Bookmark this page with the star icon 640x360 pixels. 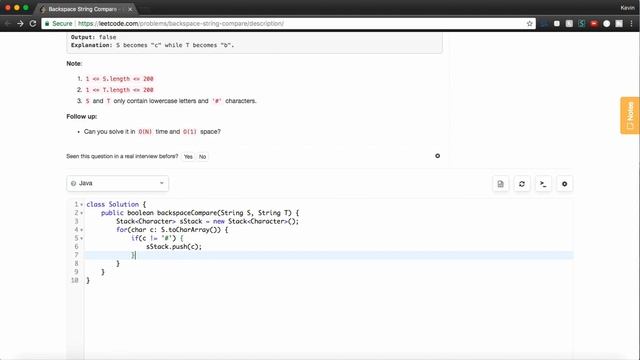[x=530, y=24]
